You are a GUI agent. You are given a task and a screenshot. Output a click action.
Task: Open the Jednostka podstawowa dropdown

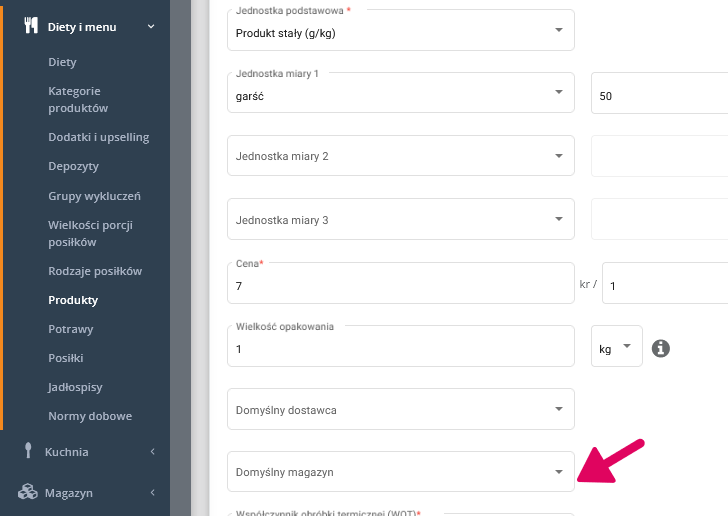click(x=400, y=31)
